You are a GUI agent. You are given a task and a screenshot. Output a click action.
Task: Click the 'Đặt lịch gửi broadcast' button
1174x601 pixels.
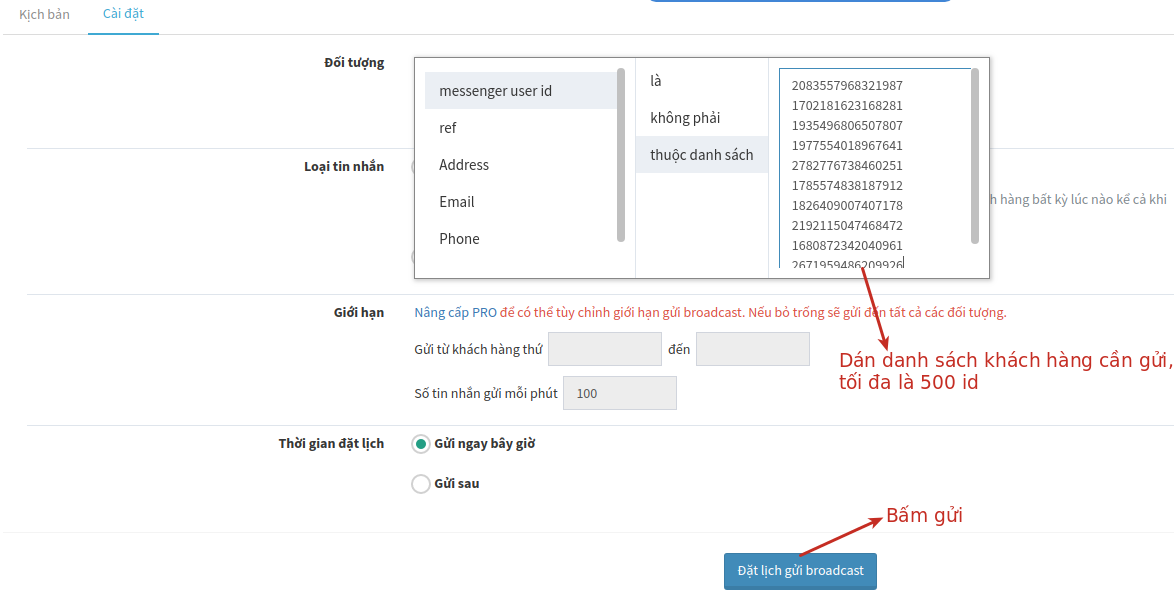tap(800, 571)
